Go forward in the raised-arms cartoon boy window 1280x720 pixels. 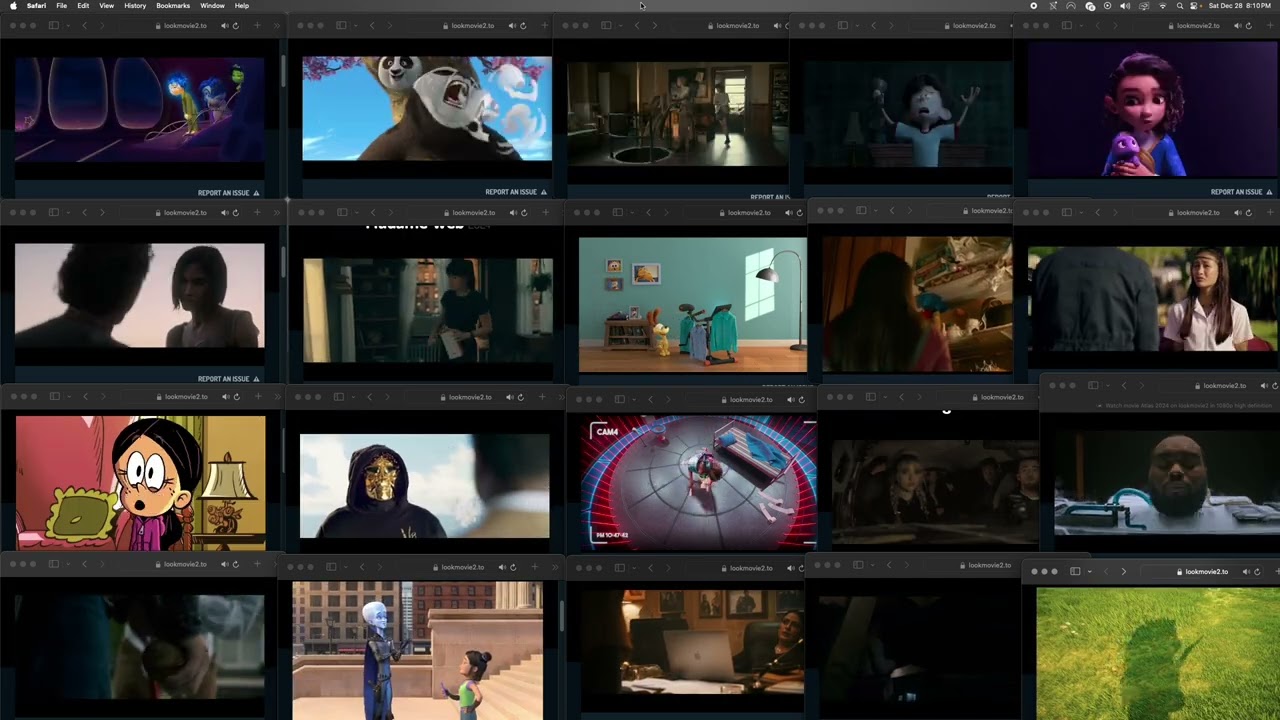[891, 25]
